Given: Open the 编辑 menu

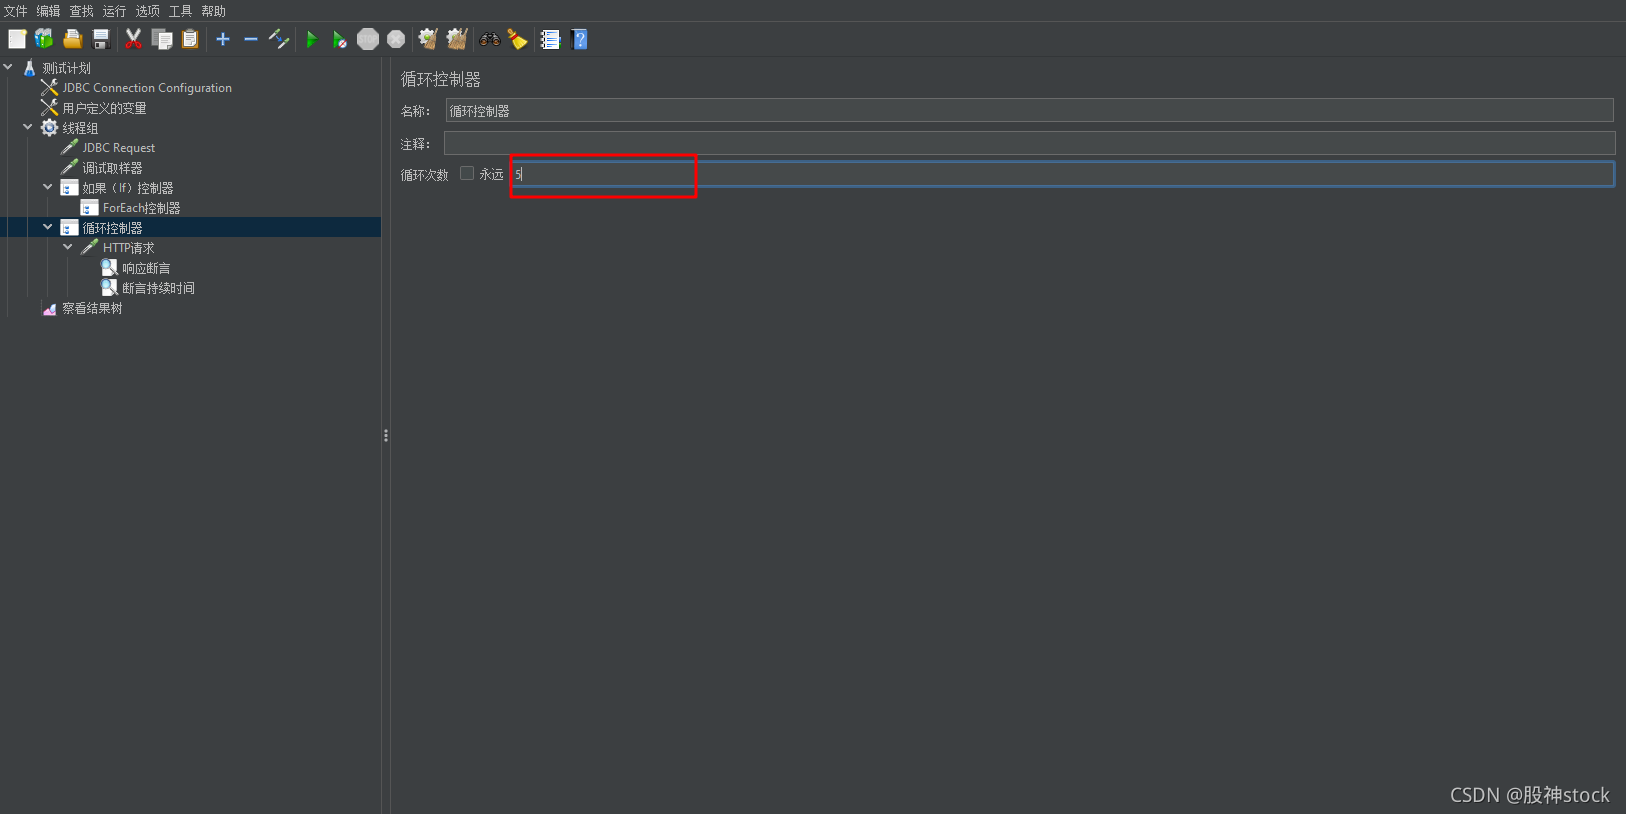Looking at the screenshot, I should [x=49, y=11].
